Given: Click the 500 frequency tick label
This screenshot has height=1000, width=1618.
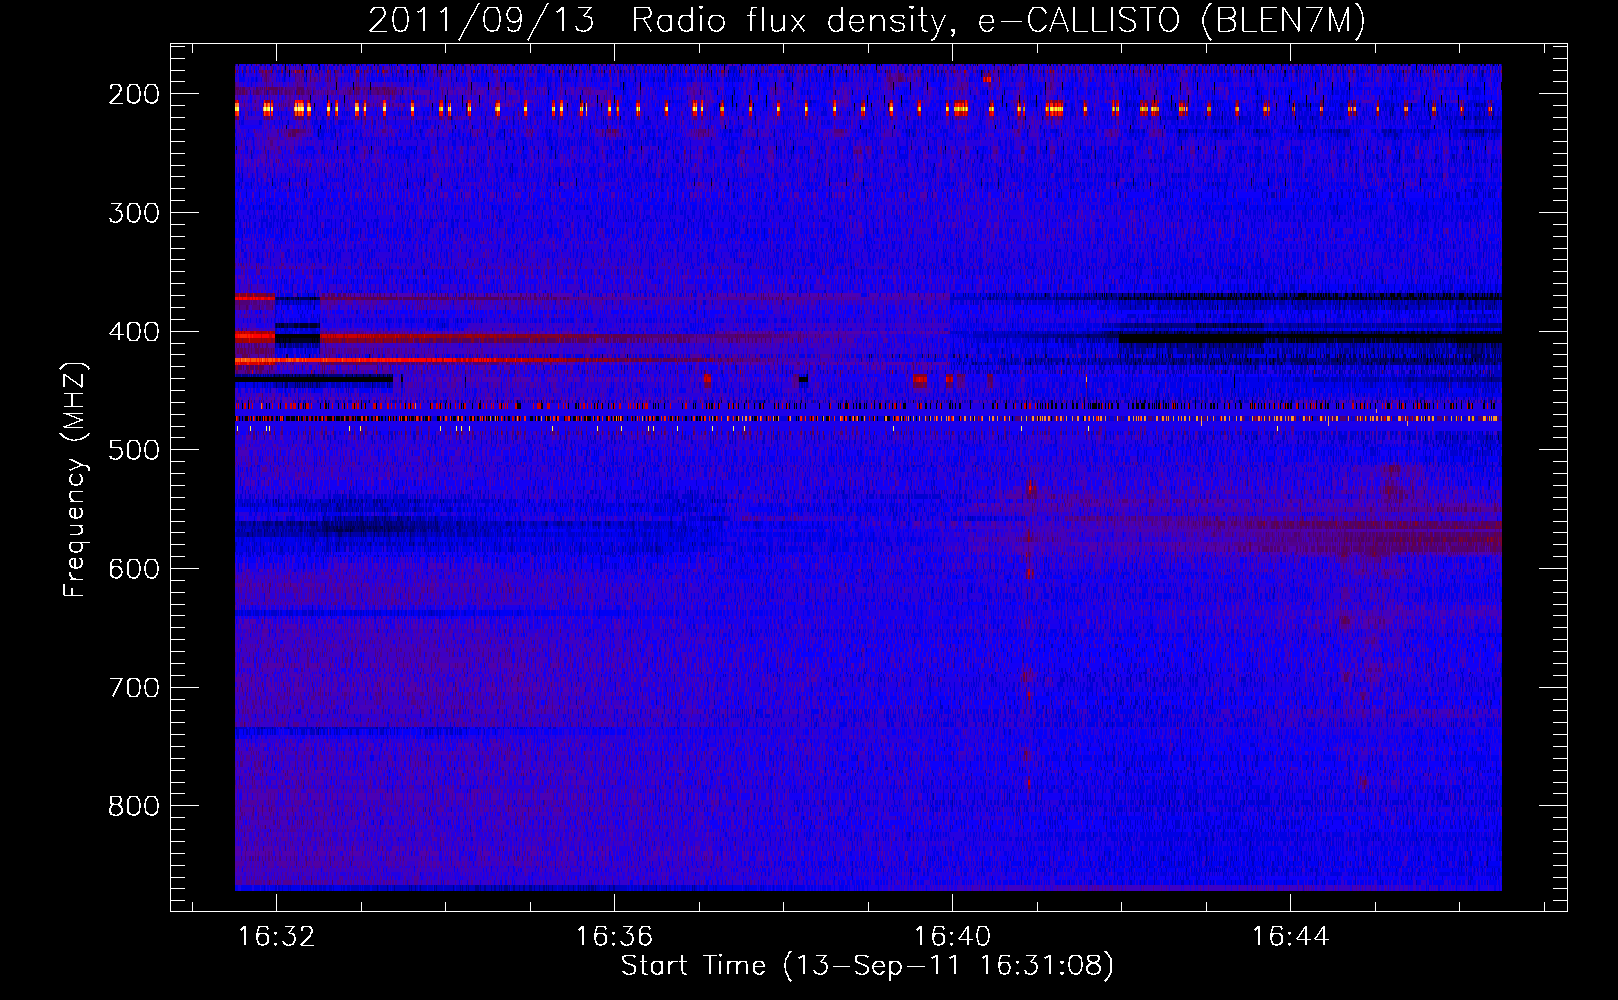Looking at the screenshot, I should 133,450.
